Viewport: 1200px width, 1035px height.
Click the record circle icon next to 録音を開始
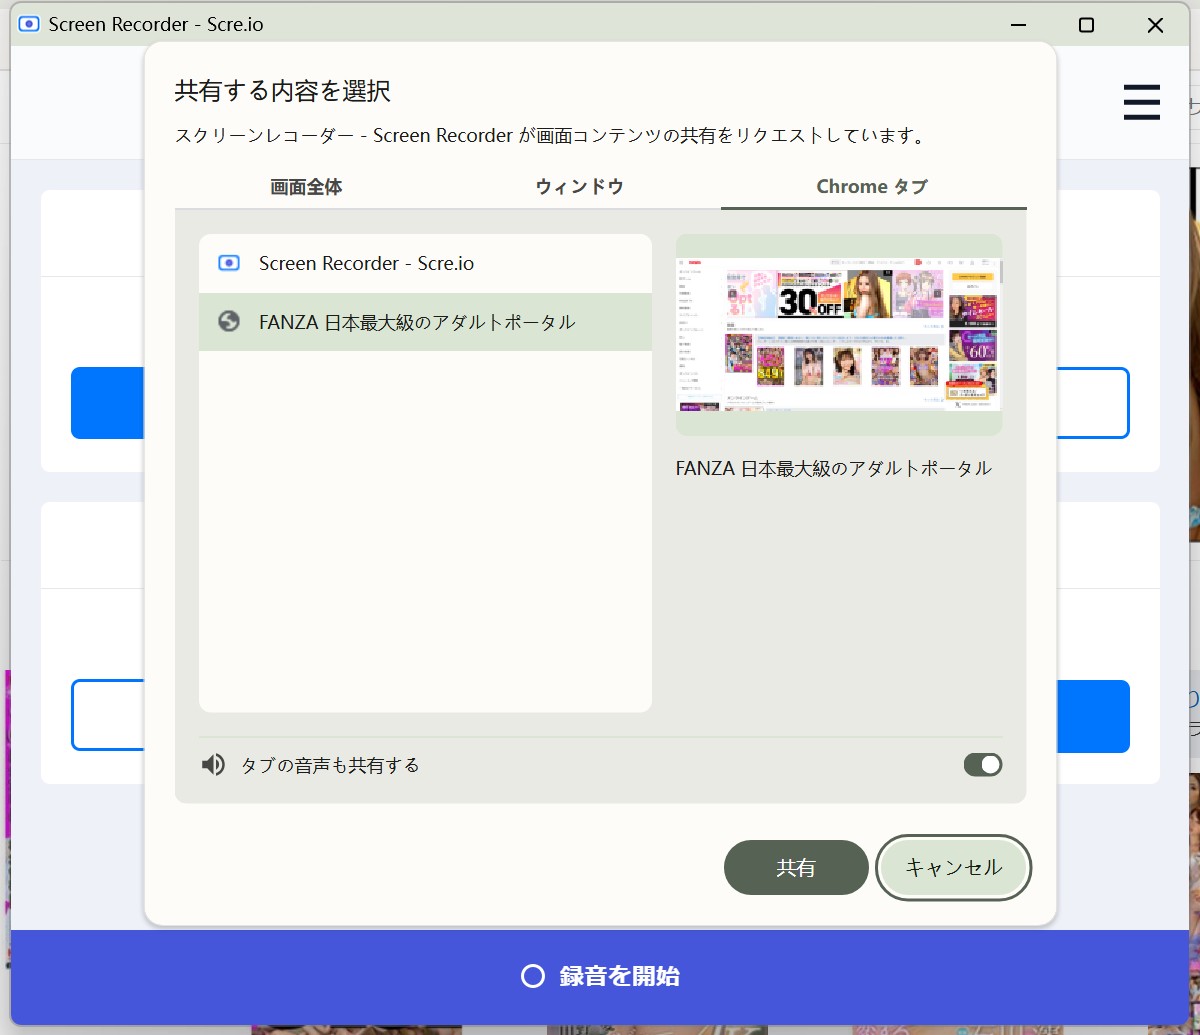click(x=533, y=977)
